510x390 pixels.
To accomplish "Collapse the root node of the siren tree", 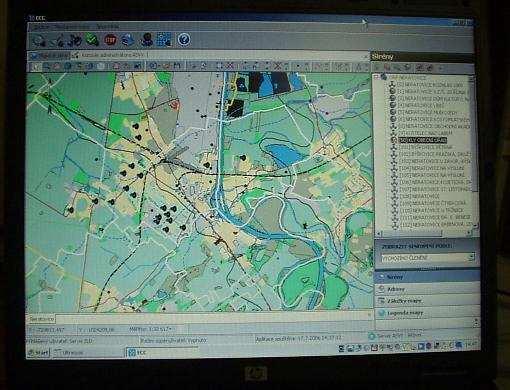I will [x=377, y=77].
